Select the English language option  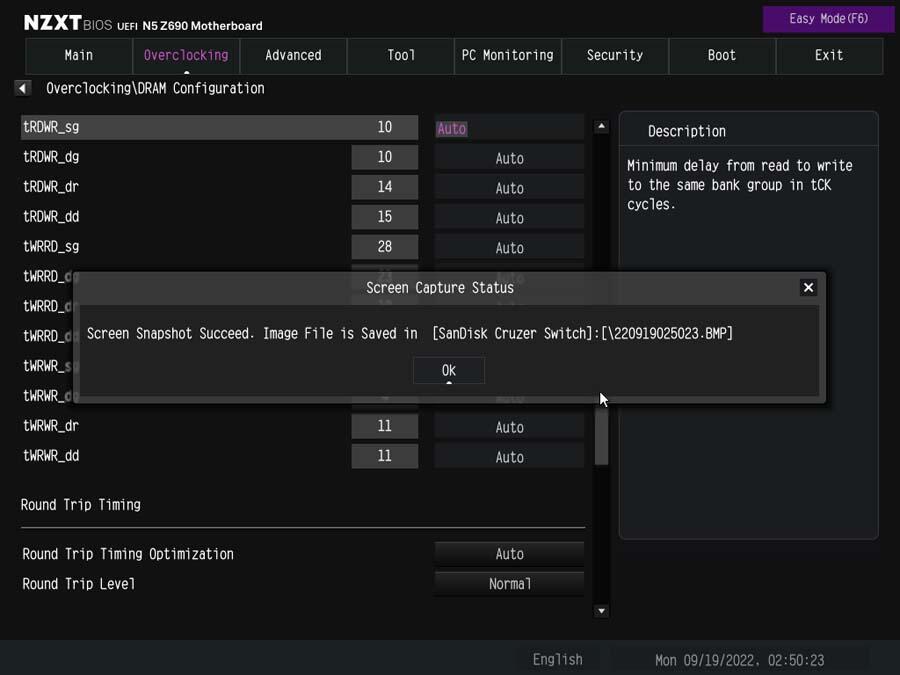click(x=557, y=660)
